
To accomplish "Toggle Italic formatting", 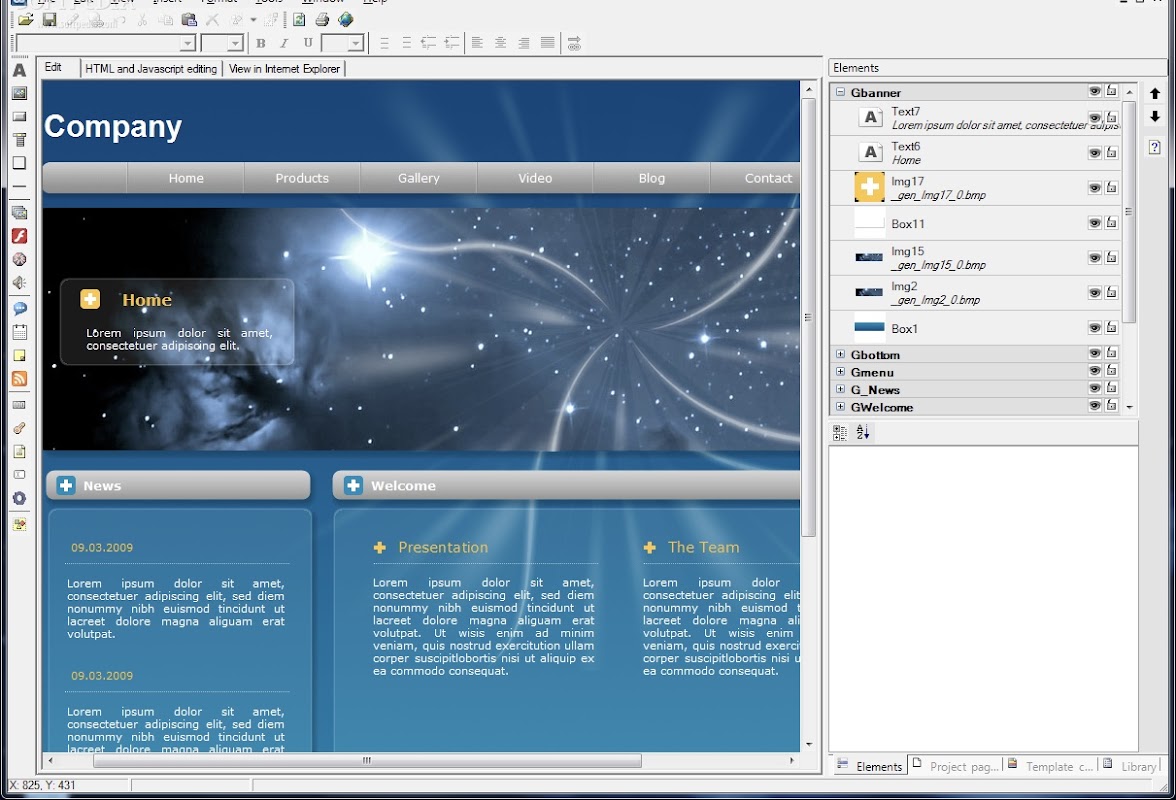I will (284, 43).
